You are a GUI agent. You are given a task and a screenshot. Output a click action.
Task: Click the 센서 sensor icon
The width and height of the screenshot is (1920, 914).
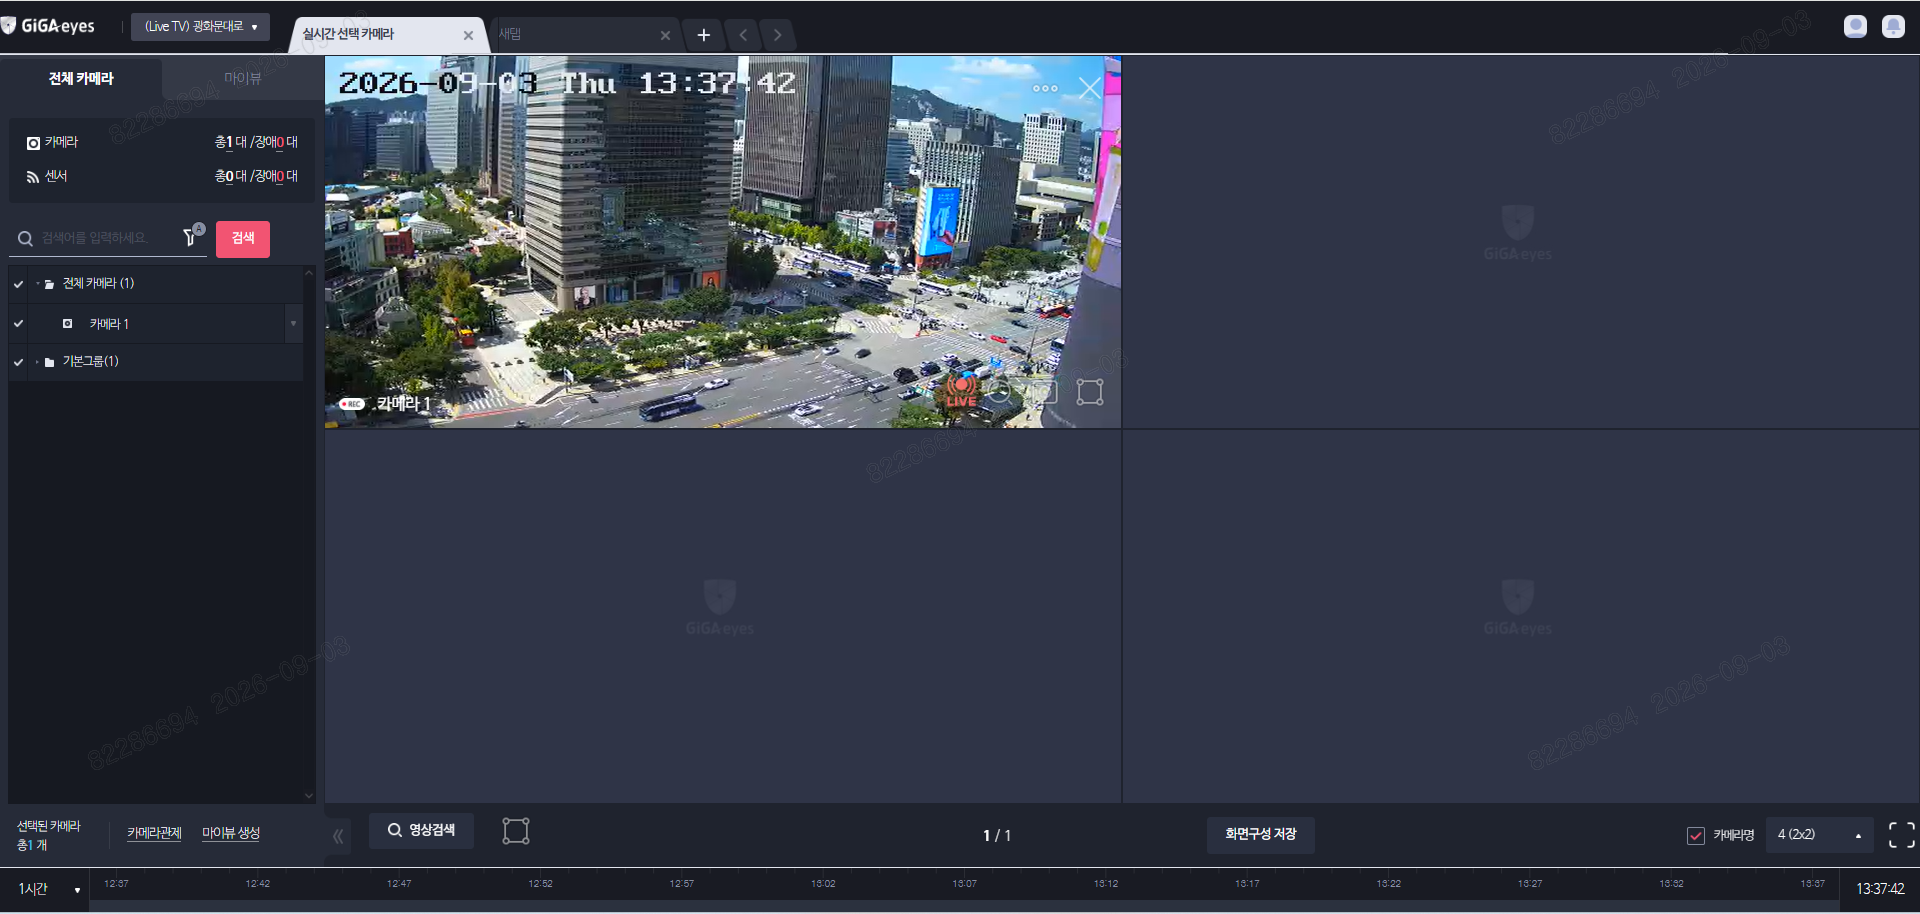pos(33,177)
